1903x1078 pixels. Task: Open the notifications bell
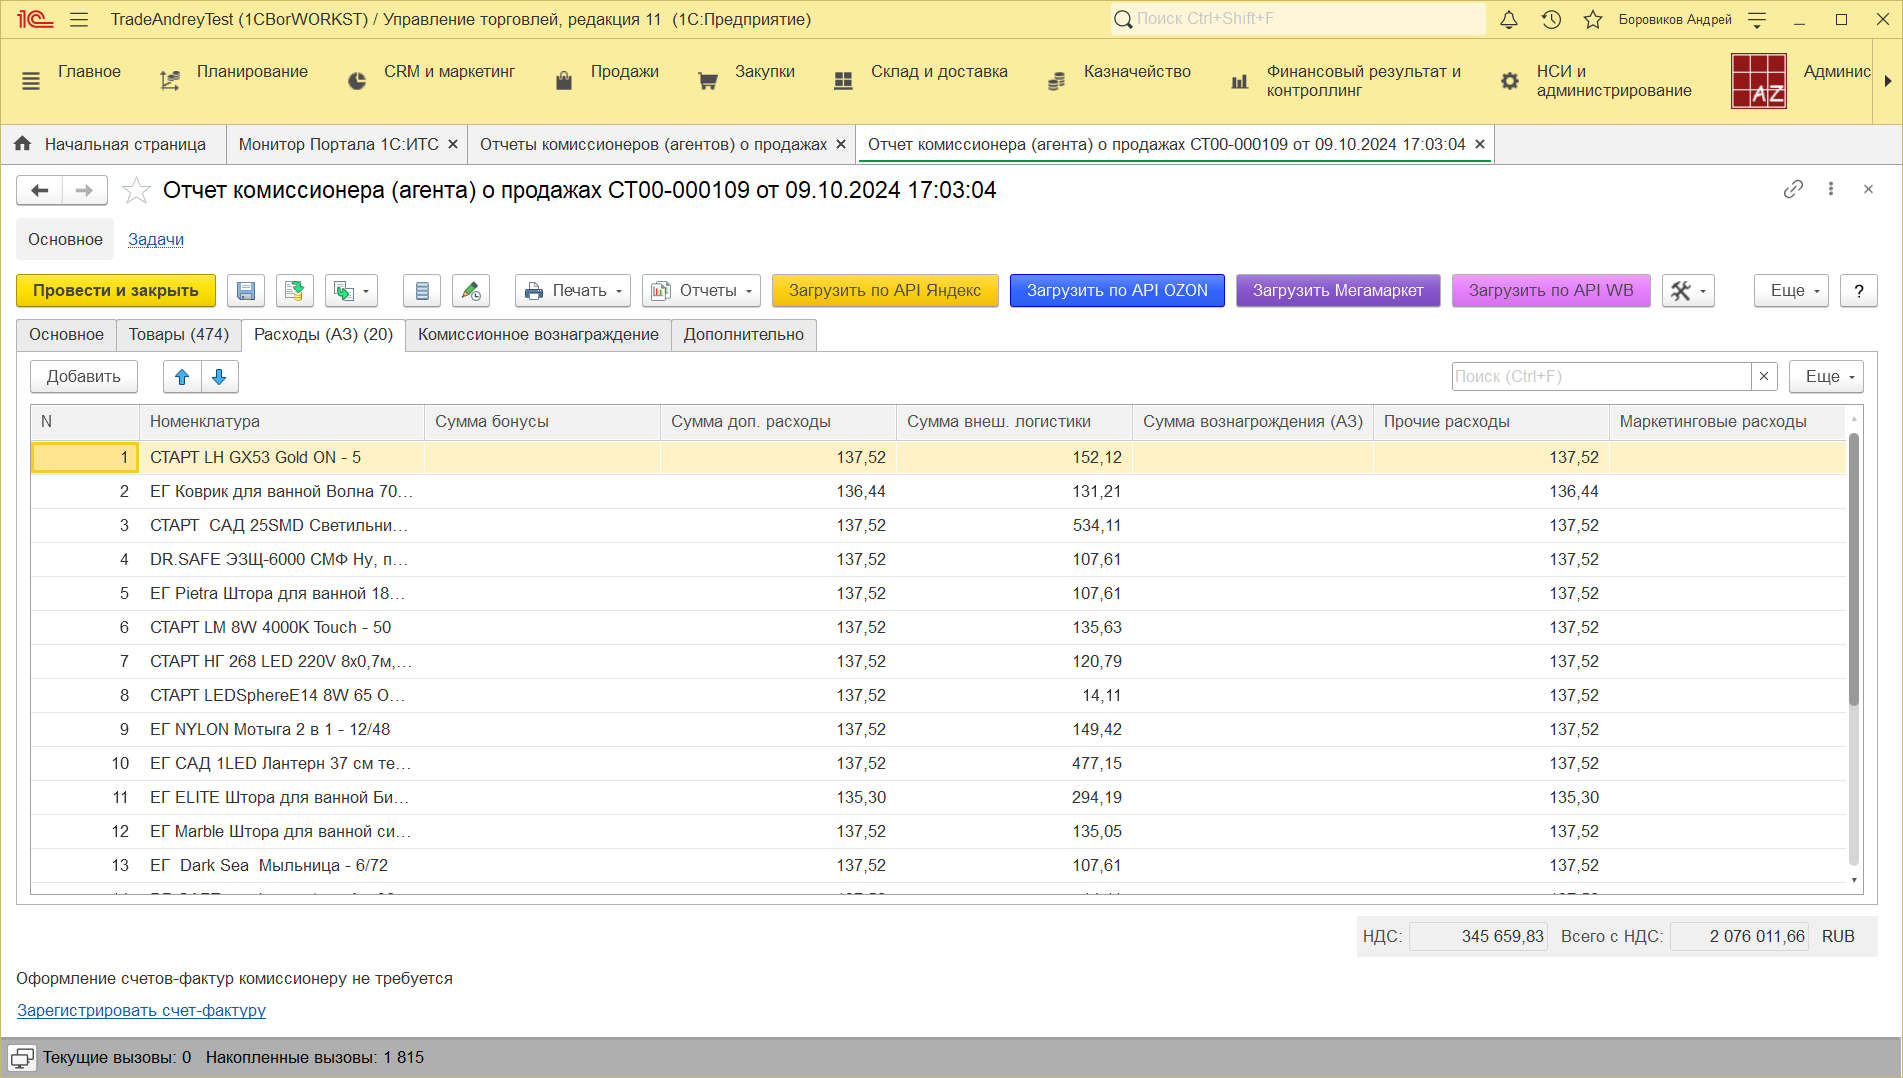[1509, 20]
